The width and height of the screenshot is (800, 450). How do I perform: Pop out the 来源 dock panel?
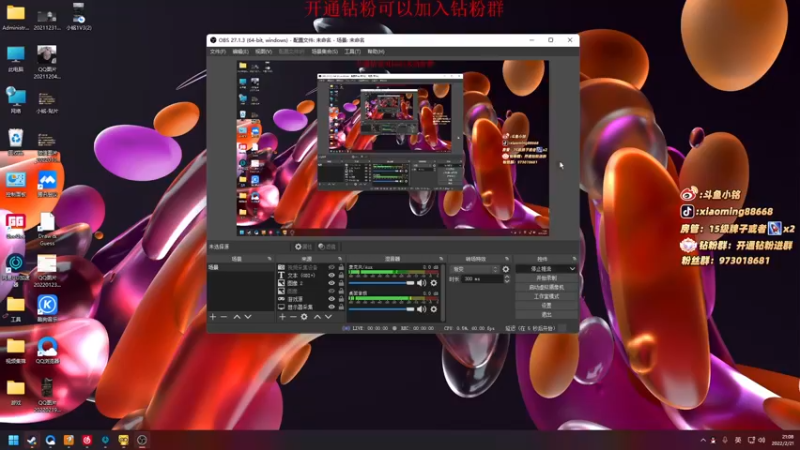point(340,259)
